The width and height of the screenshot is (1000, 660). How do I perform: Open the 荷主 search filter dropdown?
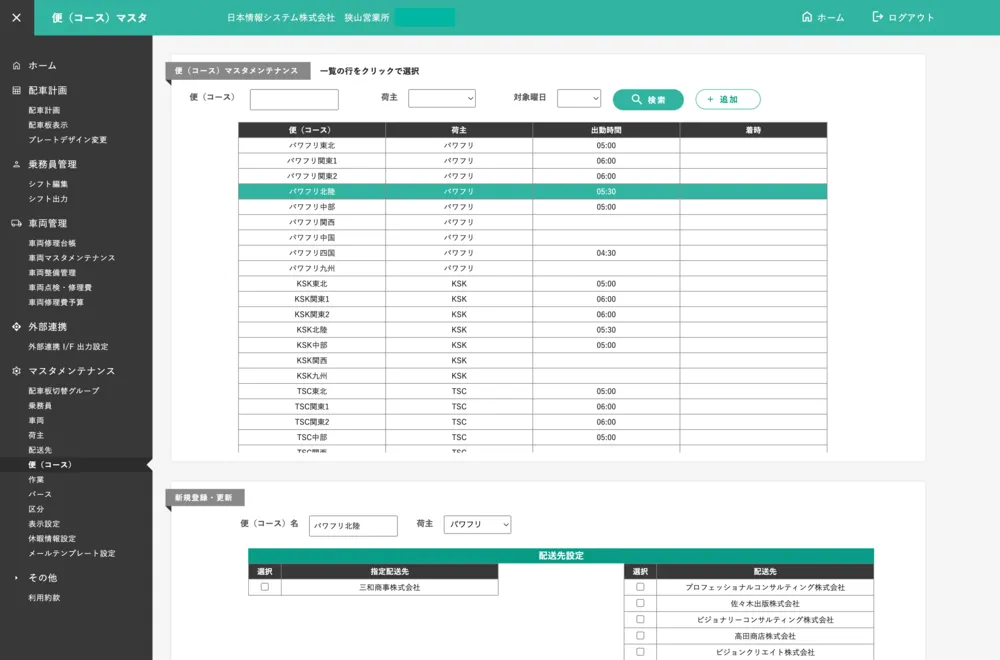tap(442, 99)
